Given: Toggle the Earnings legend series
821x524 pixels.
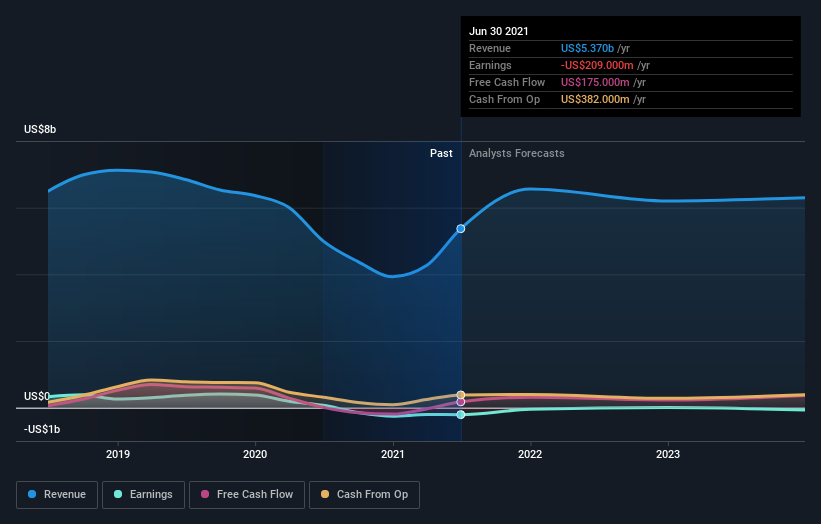Looking at the screenshot, I should pos(143,495).
